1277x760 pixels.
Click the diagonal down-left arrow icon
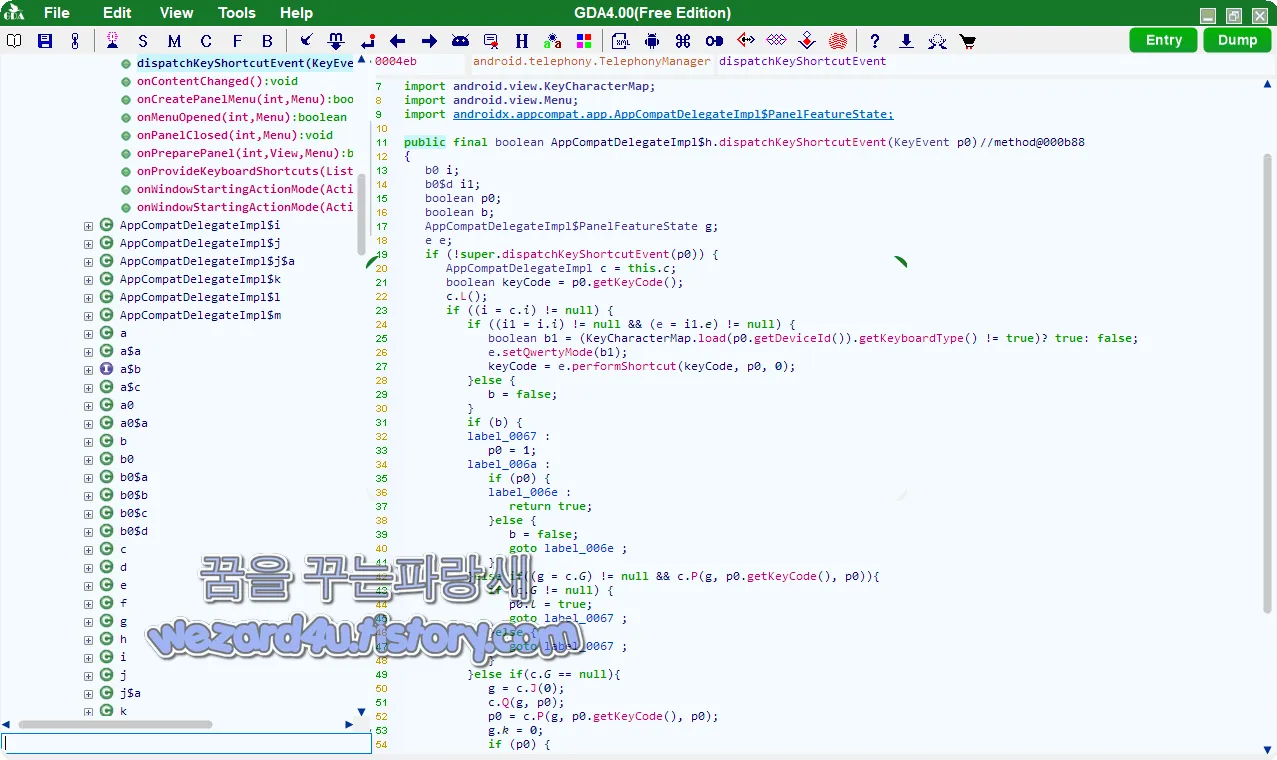click(x=307, y=41)
